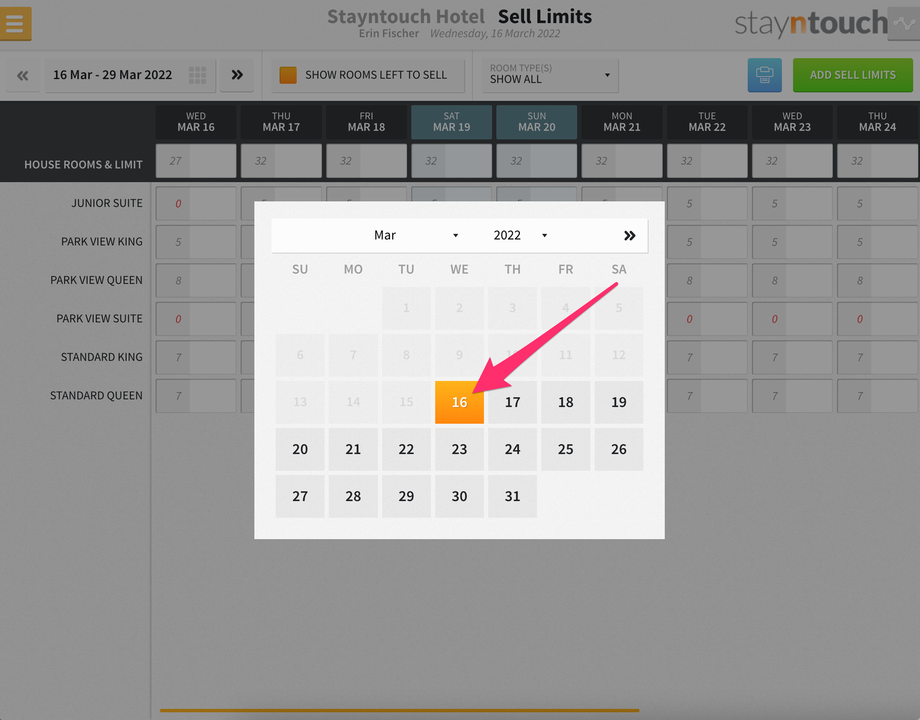Image resolution: width=920 pixels, height=720 pixels.
Task: Click the horizontal scrollbar at bottom
Action: click(x=400, y=711)
